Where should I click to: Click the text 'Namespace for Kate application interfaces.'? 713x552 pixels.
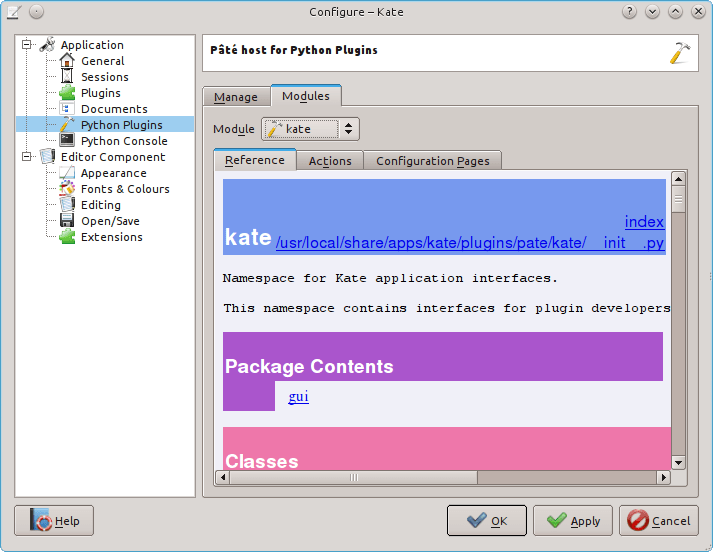pos(390,278)
